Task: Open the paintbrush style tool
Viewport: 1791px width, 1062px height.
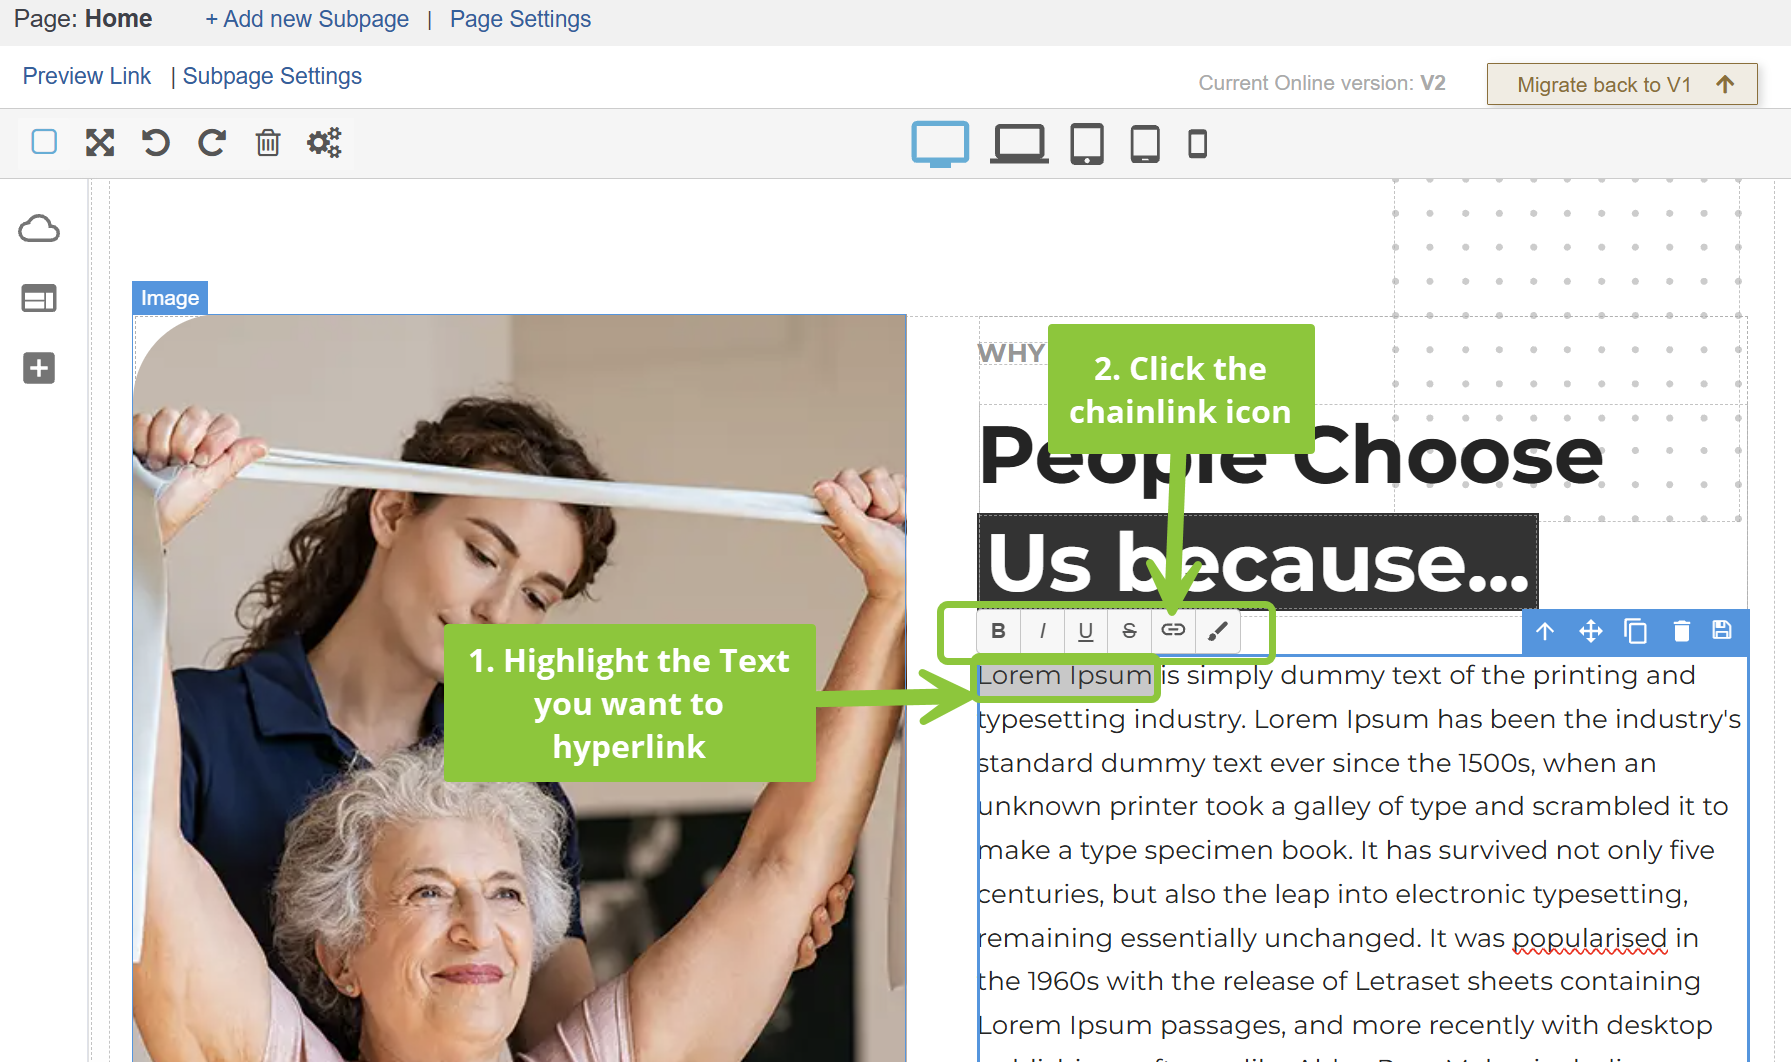Action: [x=1217, y=631]
